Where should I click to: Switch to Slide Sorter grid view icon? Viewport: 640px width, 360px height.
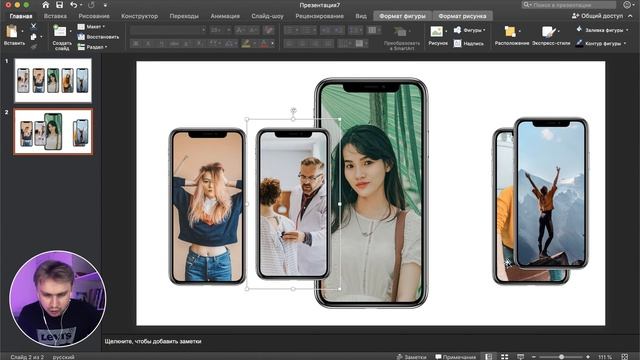pos(504,357)
